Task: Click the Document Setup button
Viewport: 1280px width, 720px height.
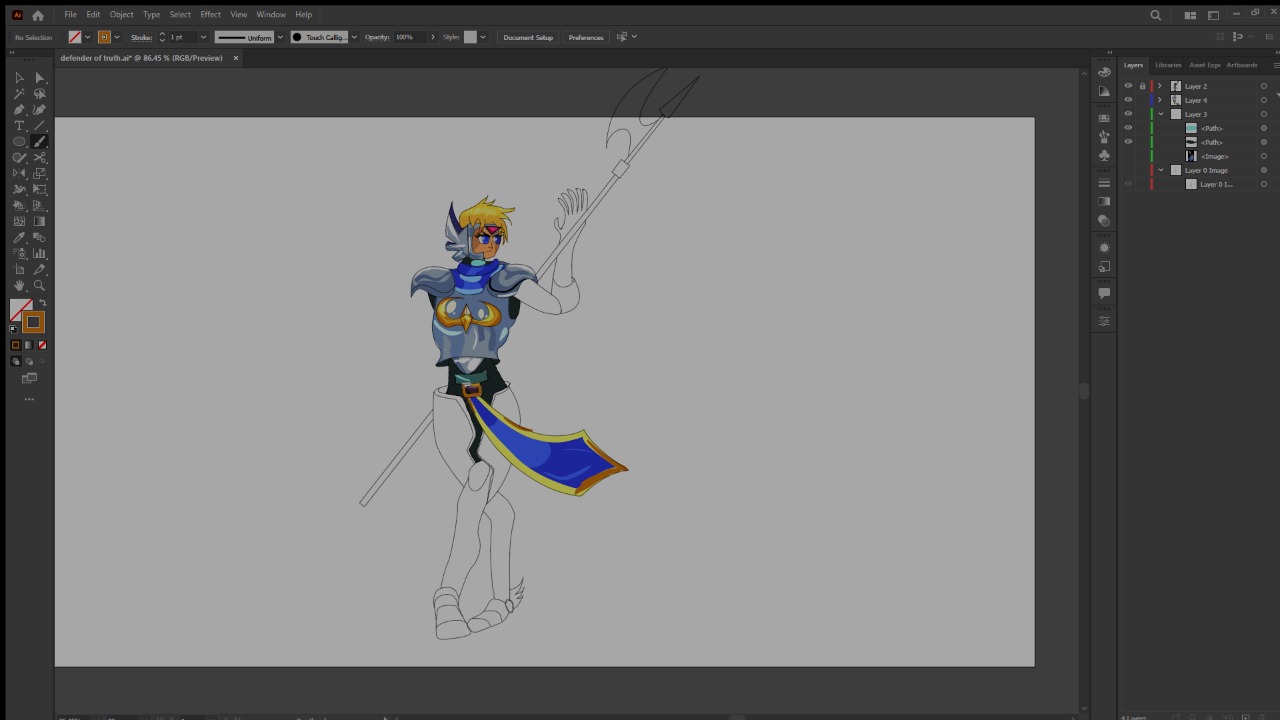Action: click(528, 37)
